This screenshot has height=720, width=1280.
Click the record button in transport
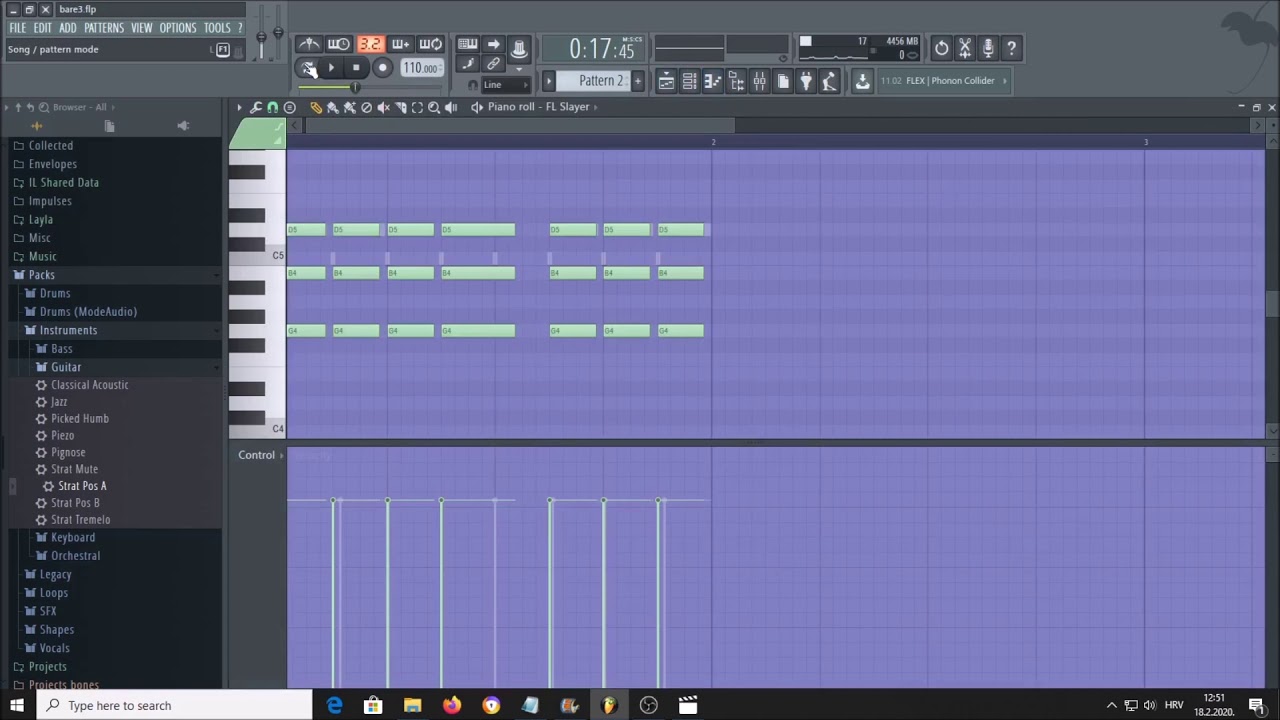(382, 68)
